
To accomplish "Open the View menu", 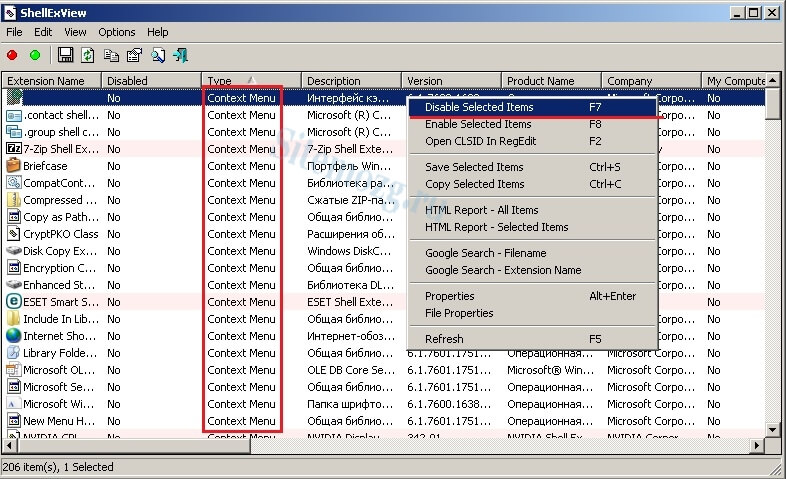I will (75, 32).
